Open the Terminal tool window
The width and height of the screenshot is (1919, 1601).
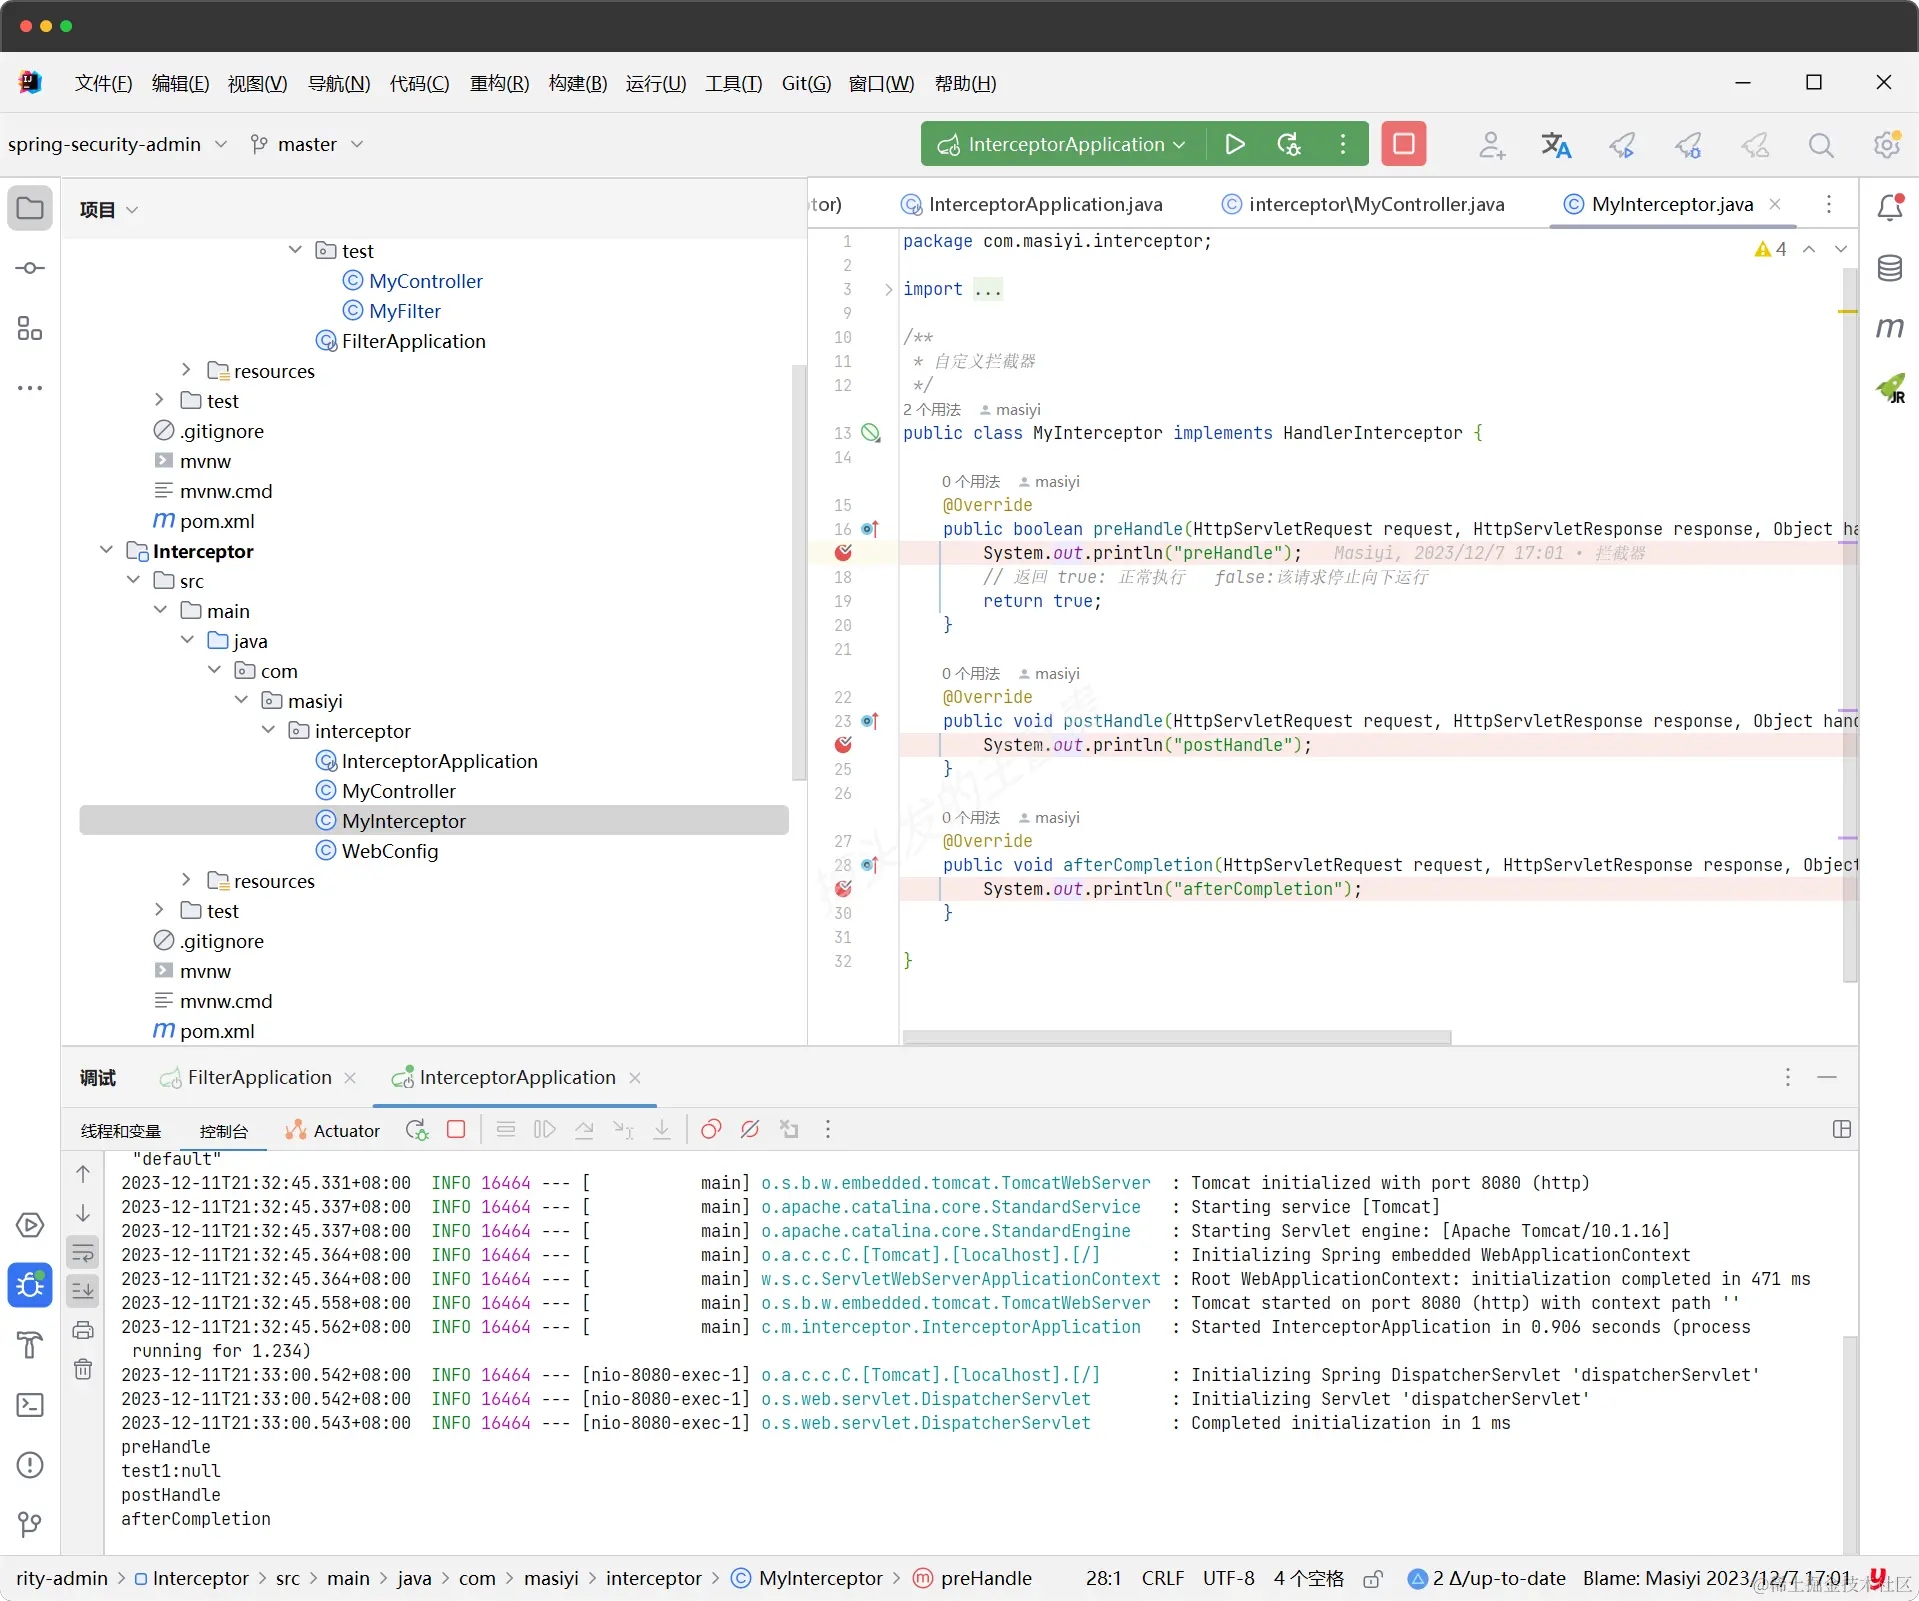point(30,1405)
